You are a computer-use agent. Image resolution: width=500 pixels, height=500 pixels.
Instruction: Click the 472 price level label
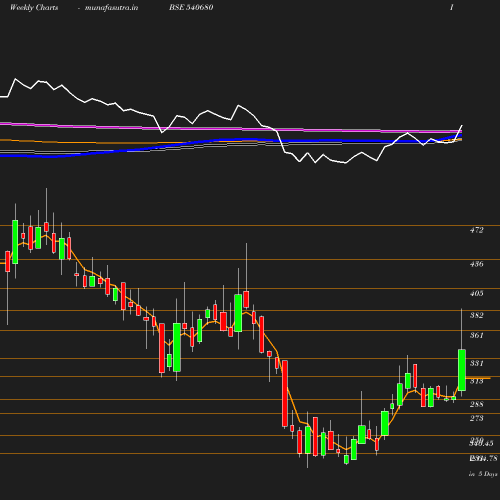coord(476,230)
